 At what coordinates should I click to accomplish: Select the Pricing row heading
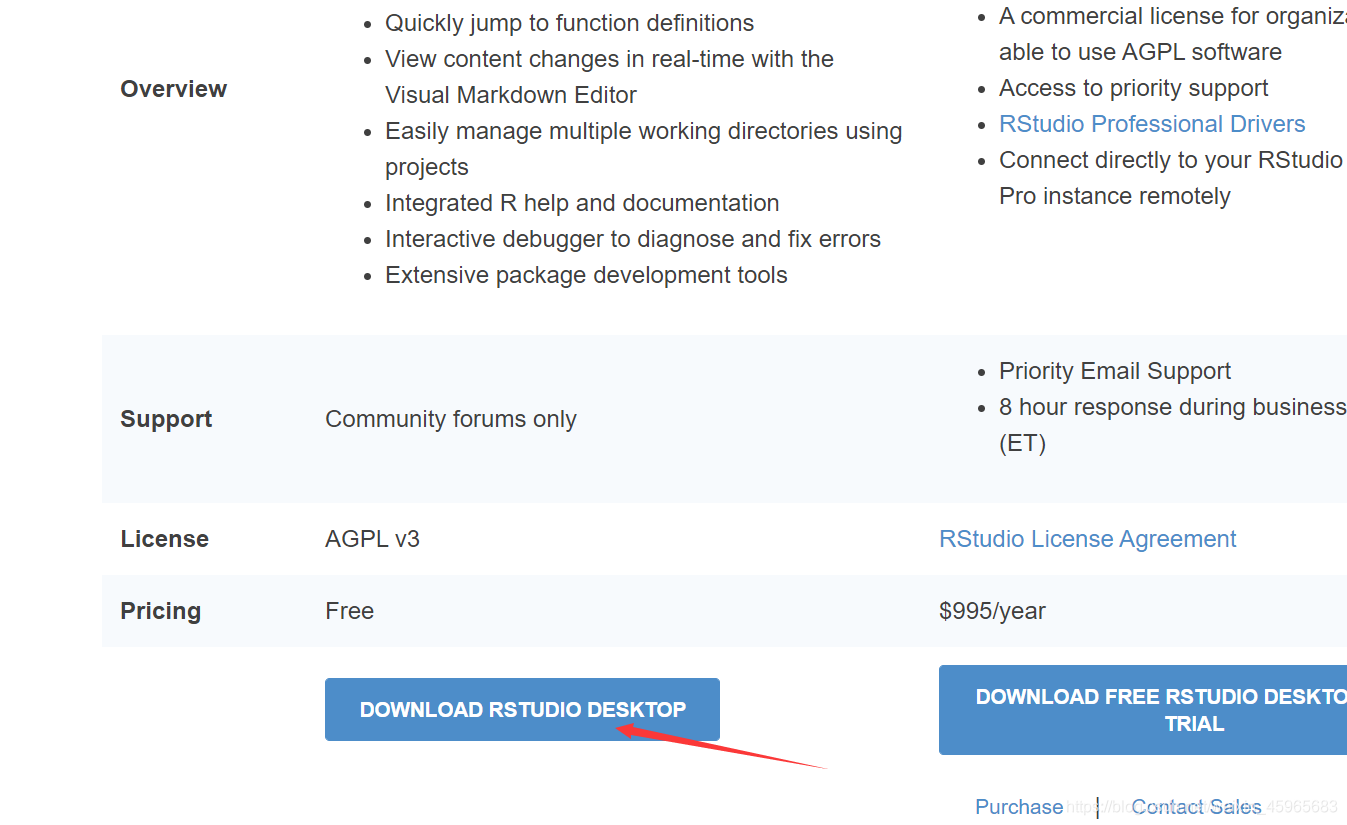coord(161,611)
